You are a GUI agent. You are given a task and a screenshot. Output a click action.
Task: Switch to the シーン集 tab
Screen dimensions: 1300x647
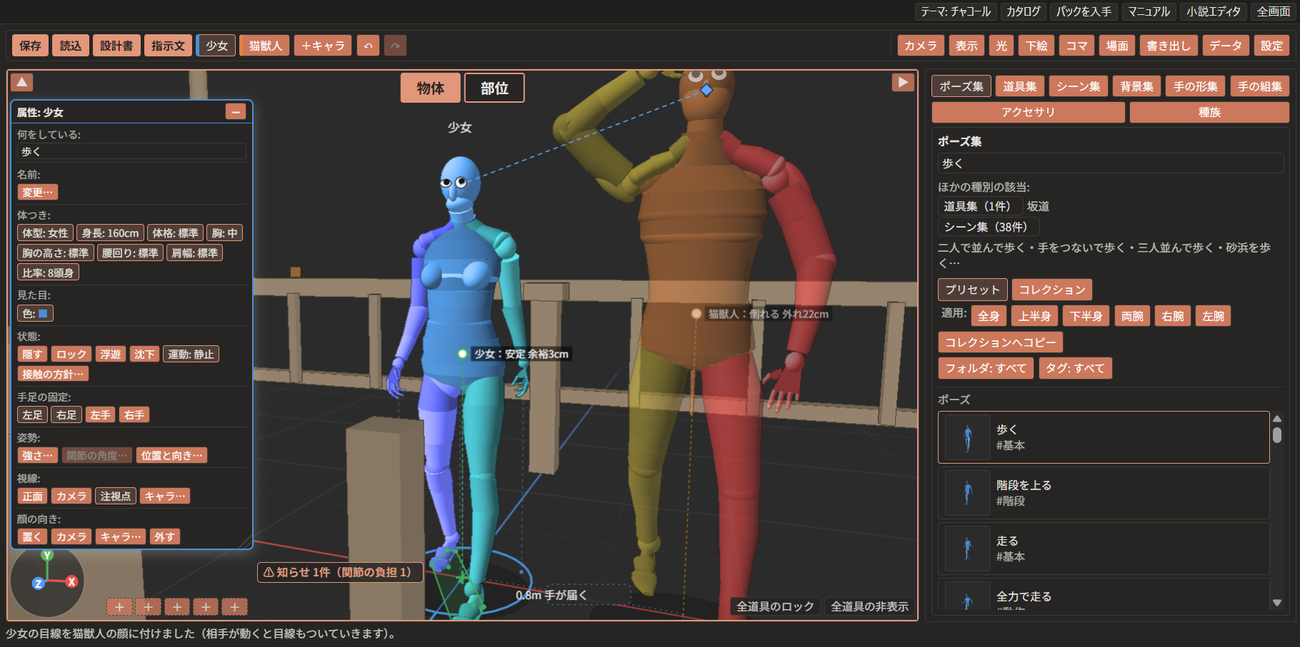point(1078,86)
